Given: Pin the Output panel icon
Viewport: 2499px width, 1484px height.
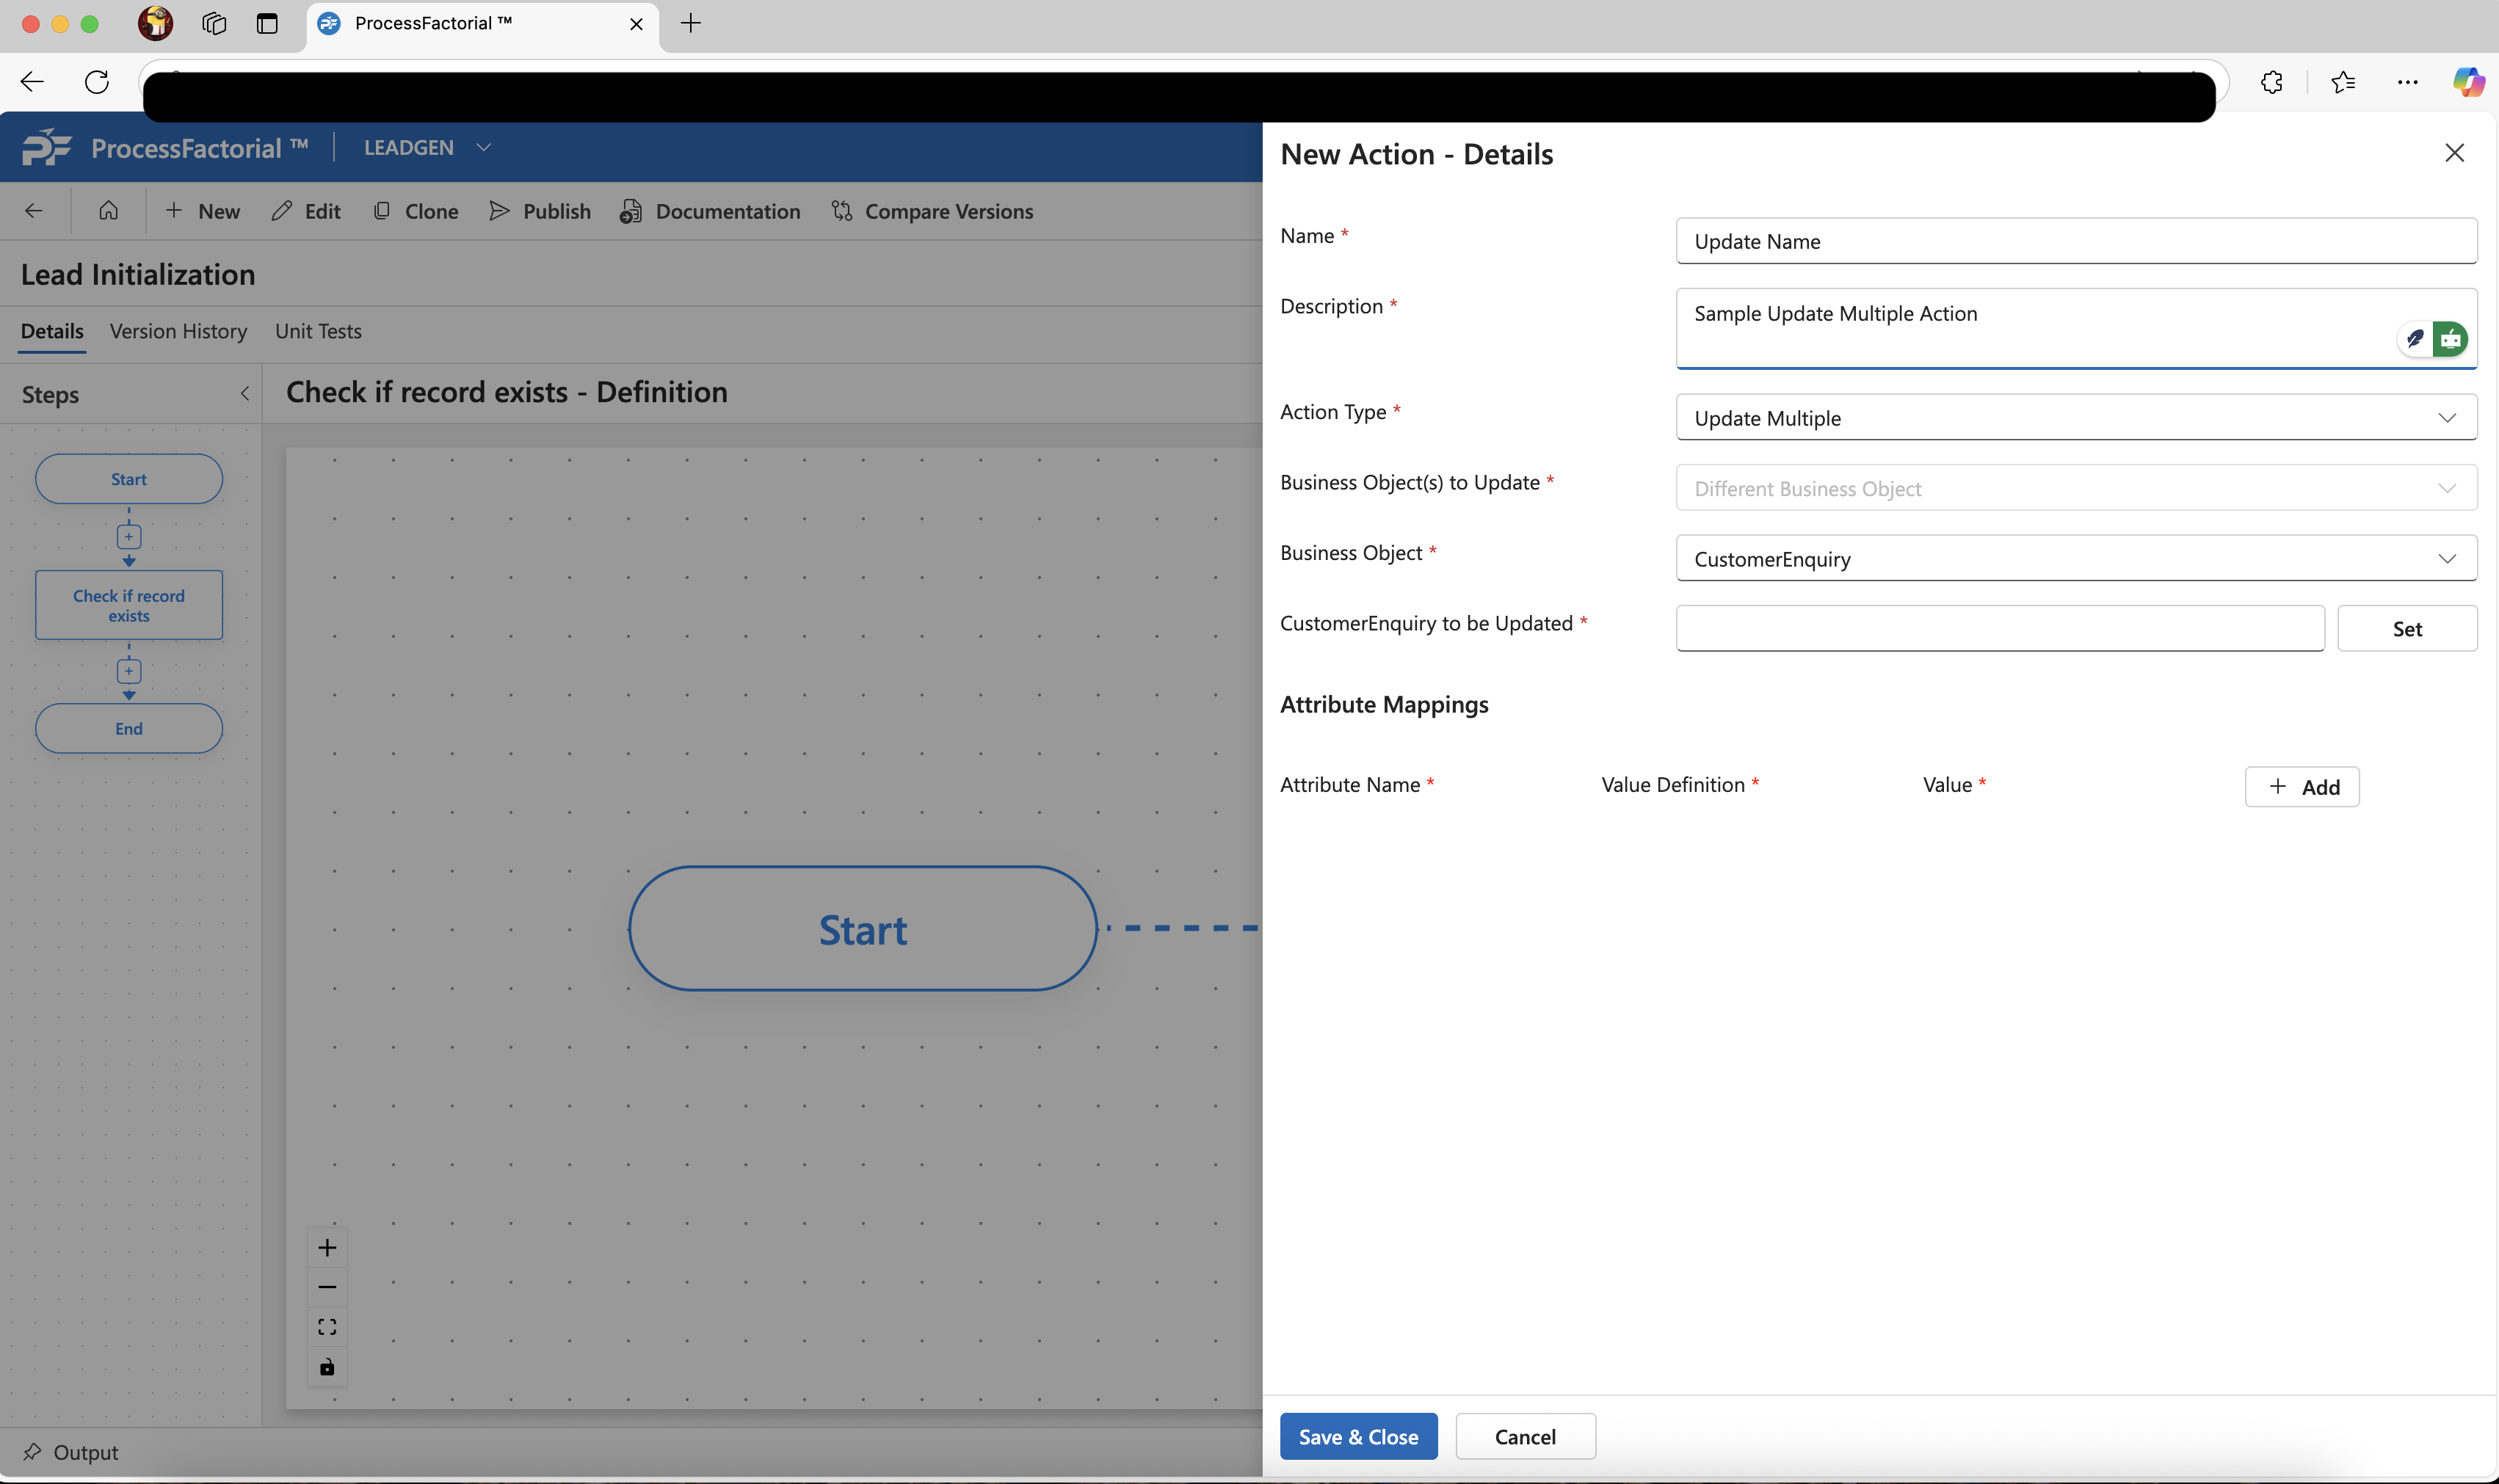Looking at the screenshot, I should (x=32, y=1451).
